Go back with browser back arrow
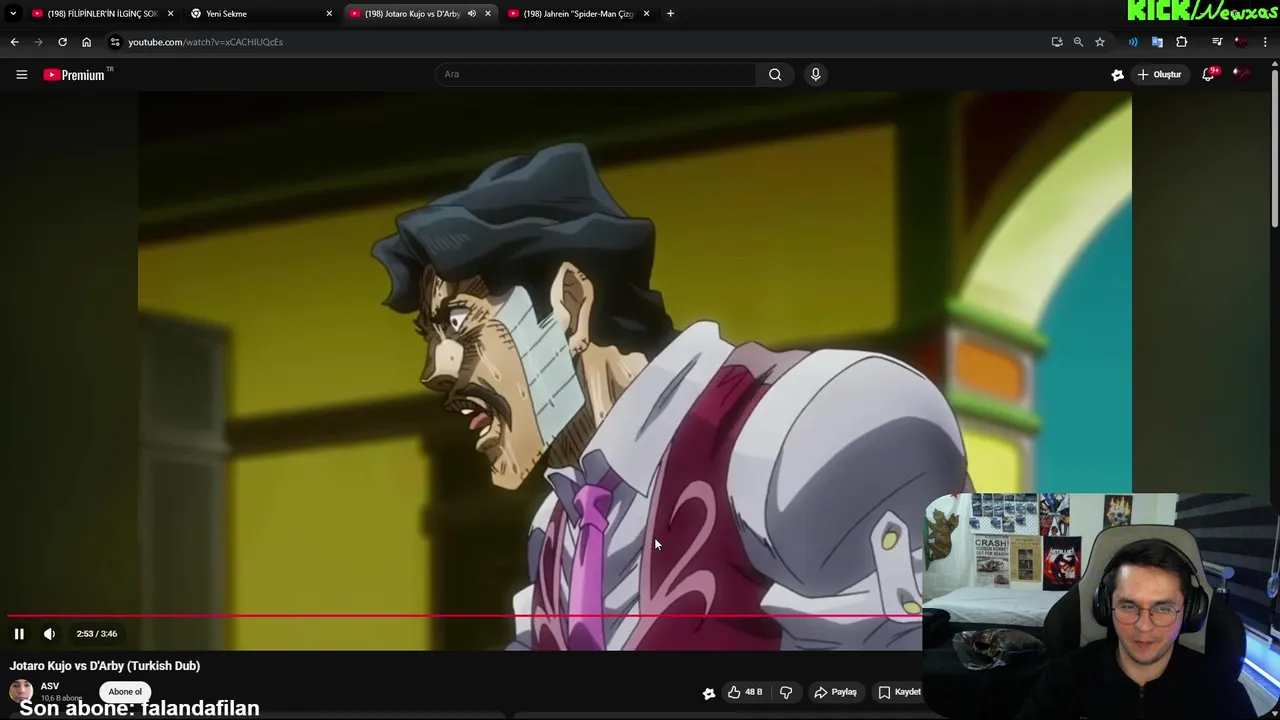The height and width of the screenshot is (720, 1280). tap(14, 42)
